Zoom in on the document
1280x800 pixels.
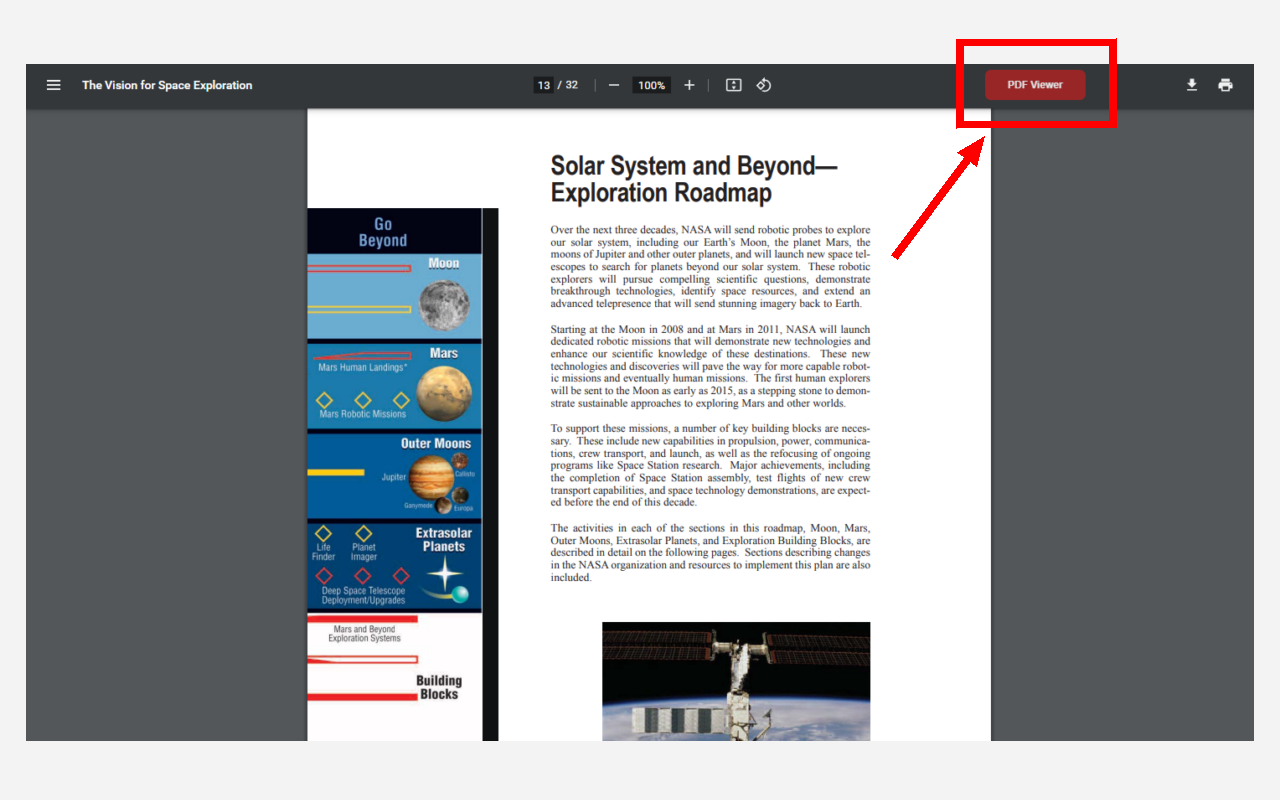(689, 85)
